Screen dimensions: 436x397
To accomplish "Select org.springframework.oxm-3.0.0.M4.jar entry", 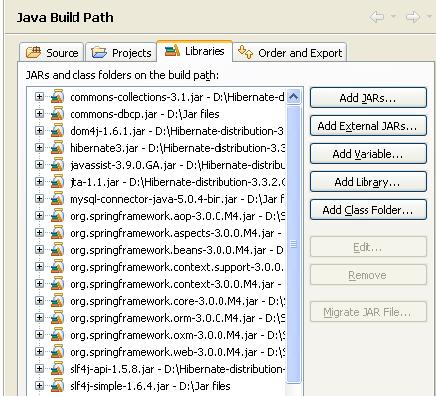I will coord(178,335).
